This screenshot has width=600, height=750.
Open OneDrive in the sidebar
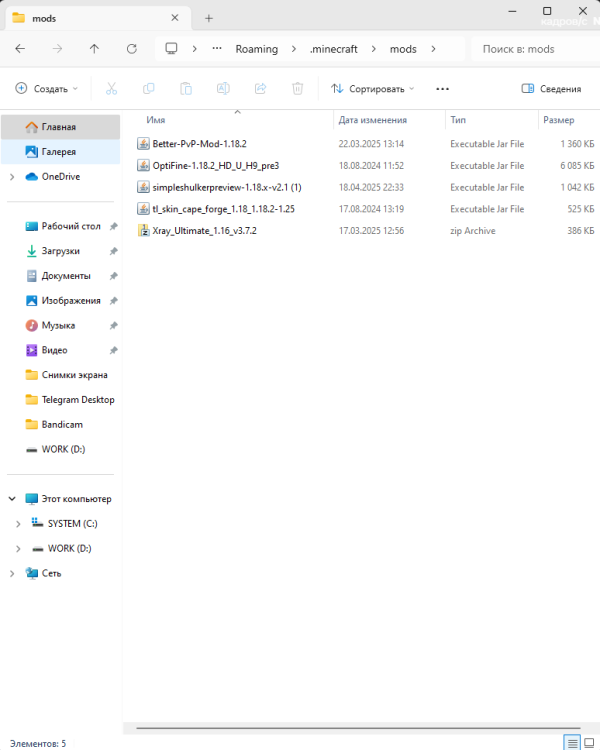[60, 176]
